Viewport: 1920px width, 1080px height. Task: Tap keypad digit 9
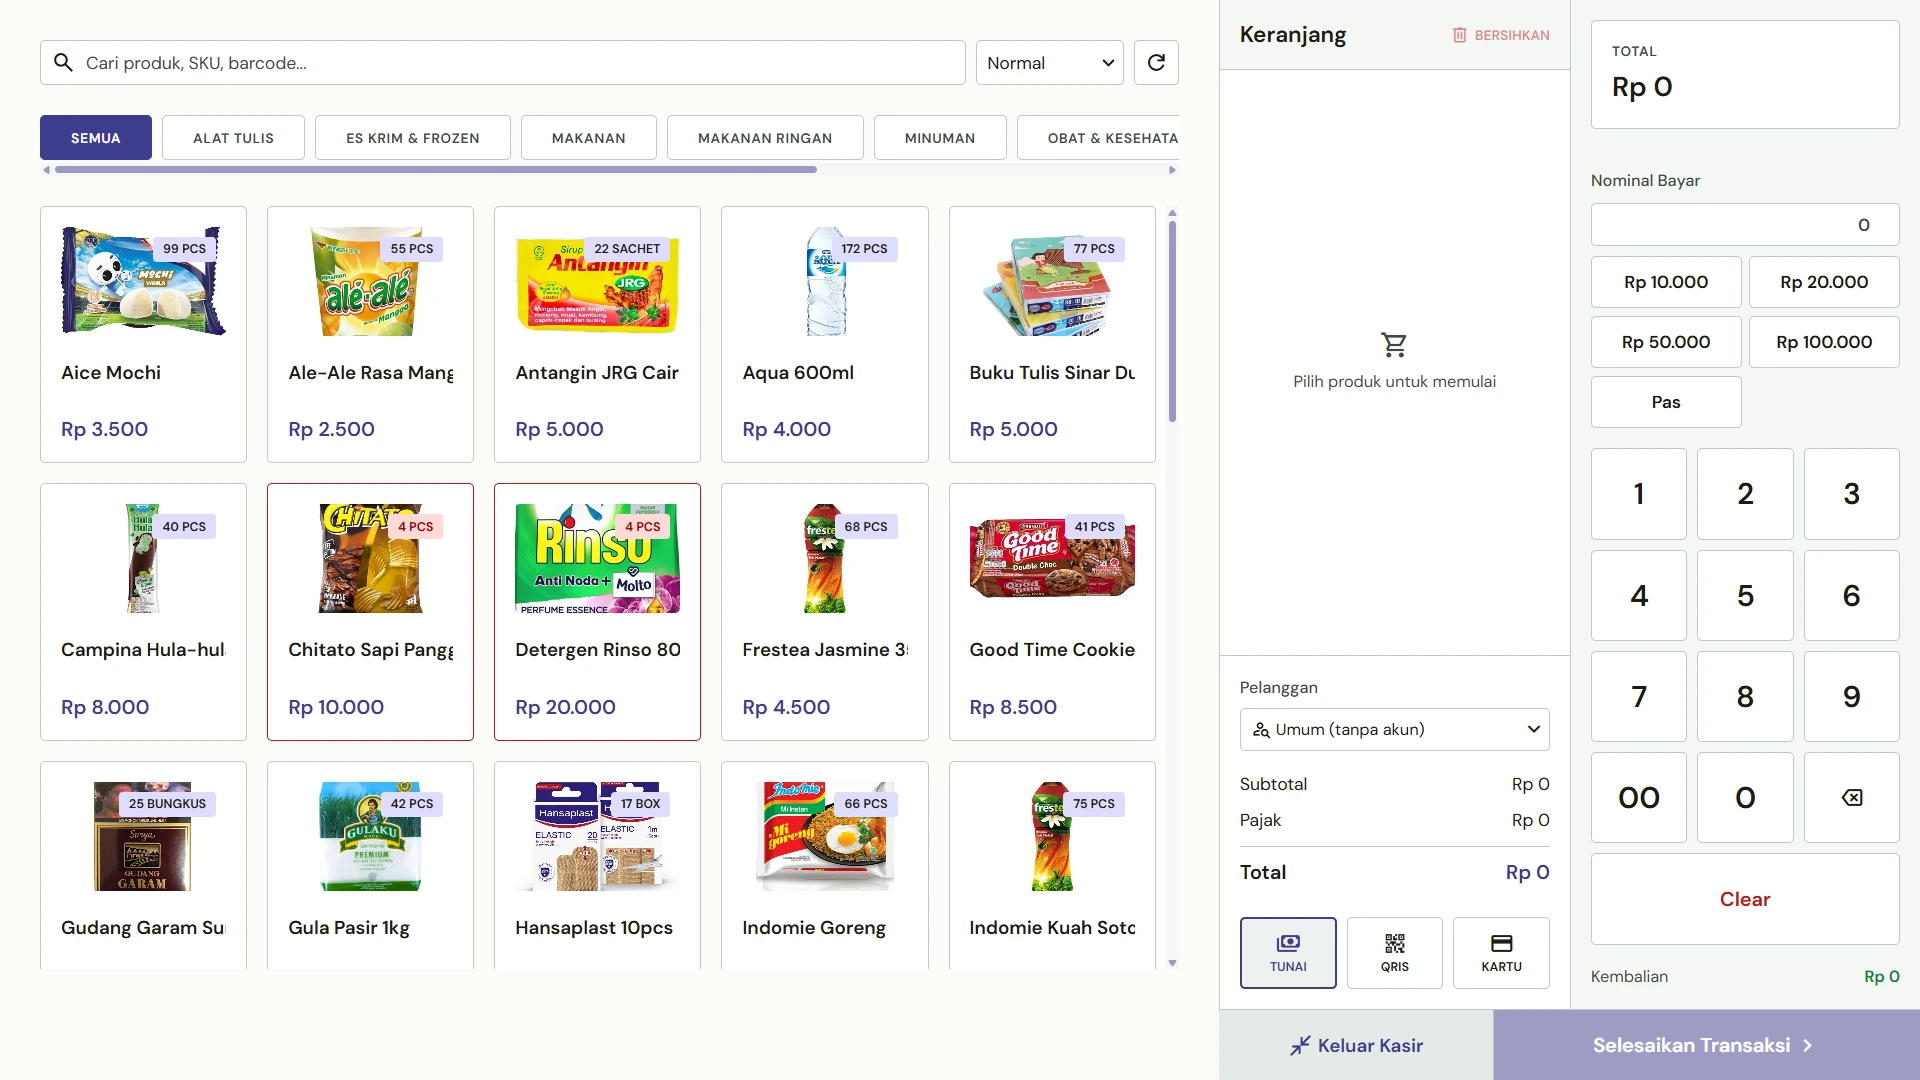[x=1851, y=696]
